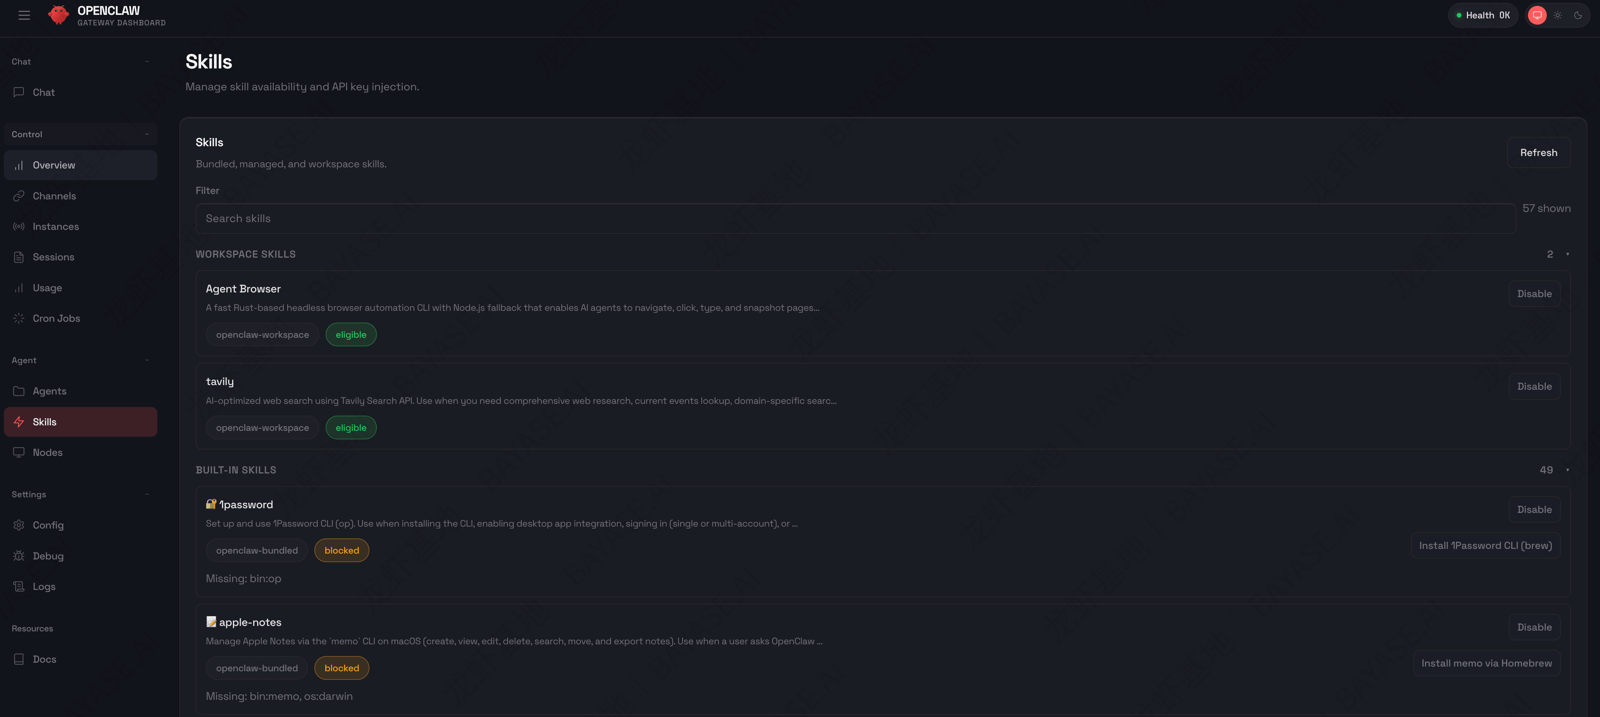Click the apple-notes skill name
The image size is (1600, 717).
(x=250, y=622)
